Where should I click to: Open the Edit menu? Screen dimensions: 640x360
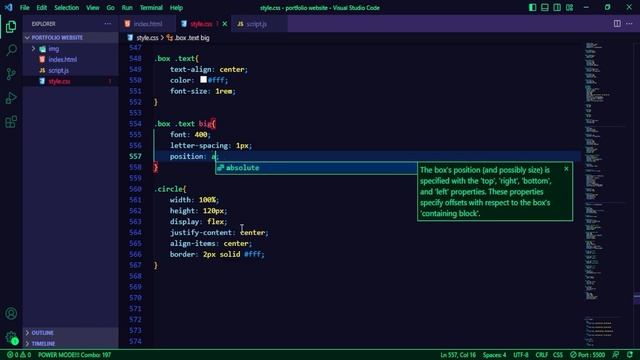pos(42,7)
